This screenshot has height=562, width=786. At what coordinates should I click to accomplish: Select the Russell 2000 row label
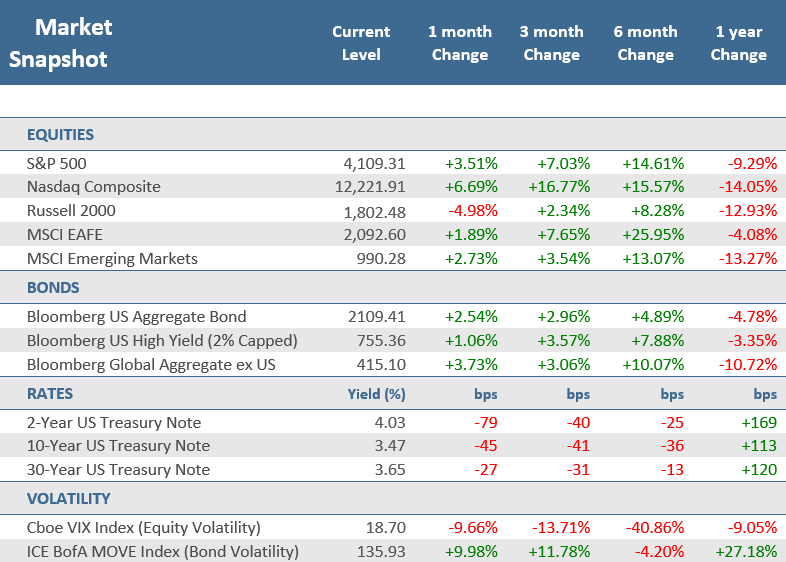click(71, 211)
